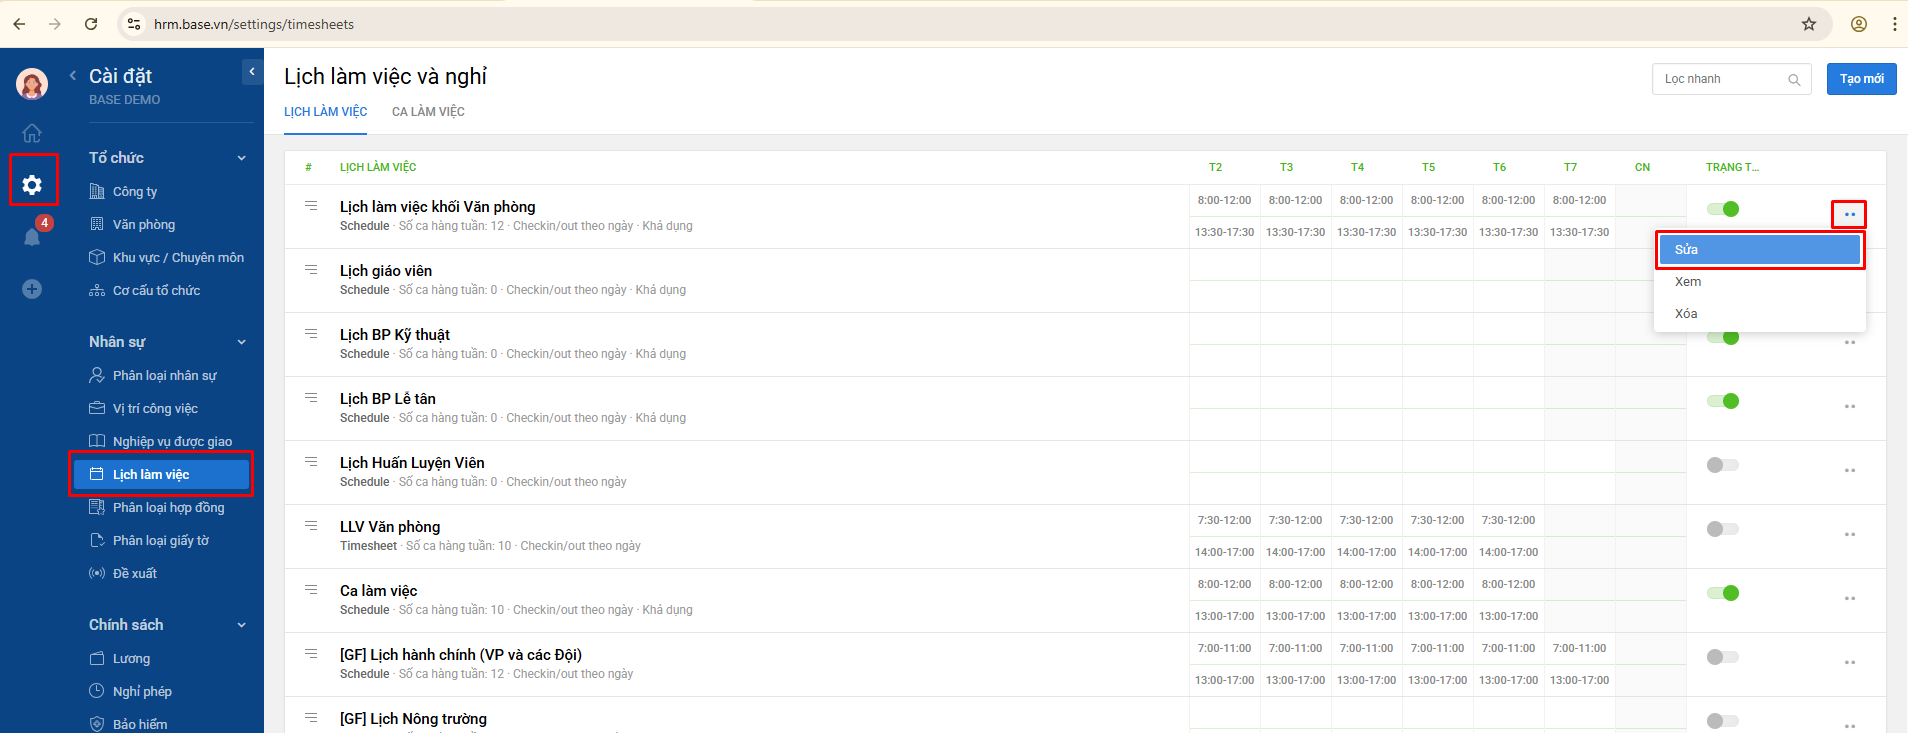The image size is (1908, 733).
Task: Select Xem in the context menu
Action: (x=1760, y=282)
